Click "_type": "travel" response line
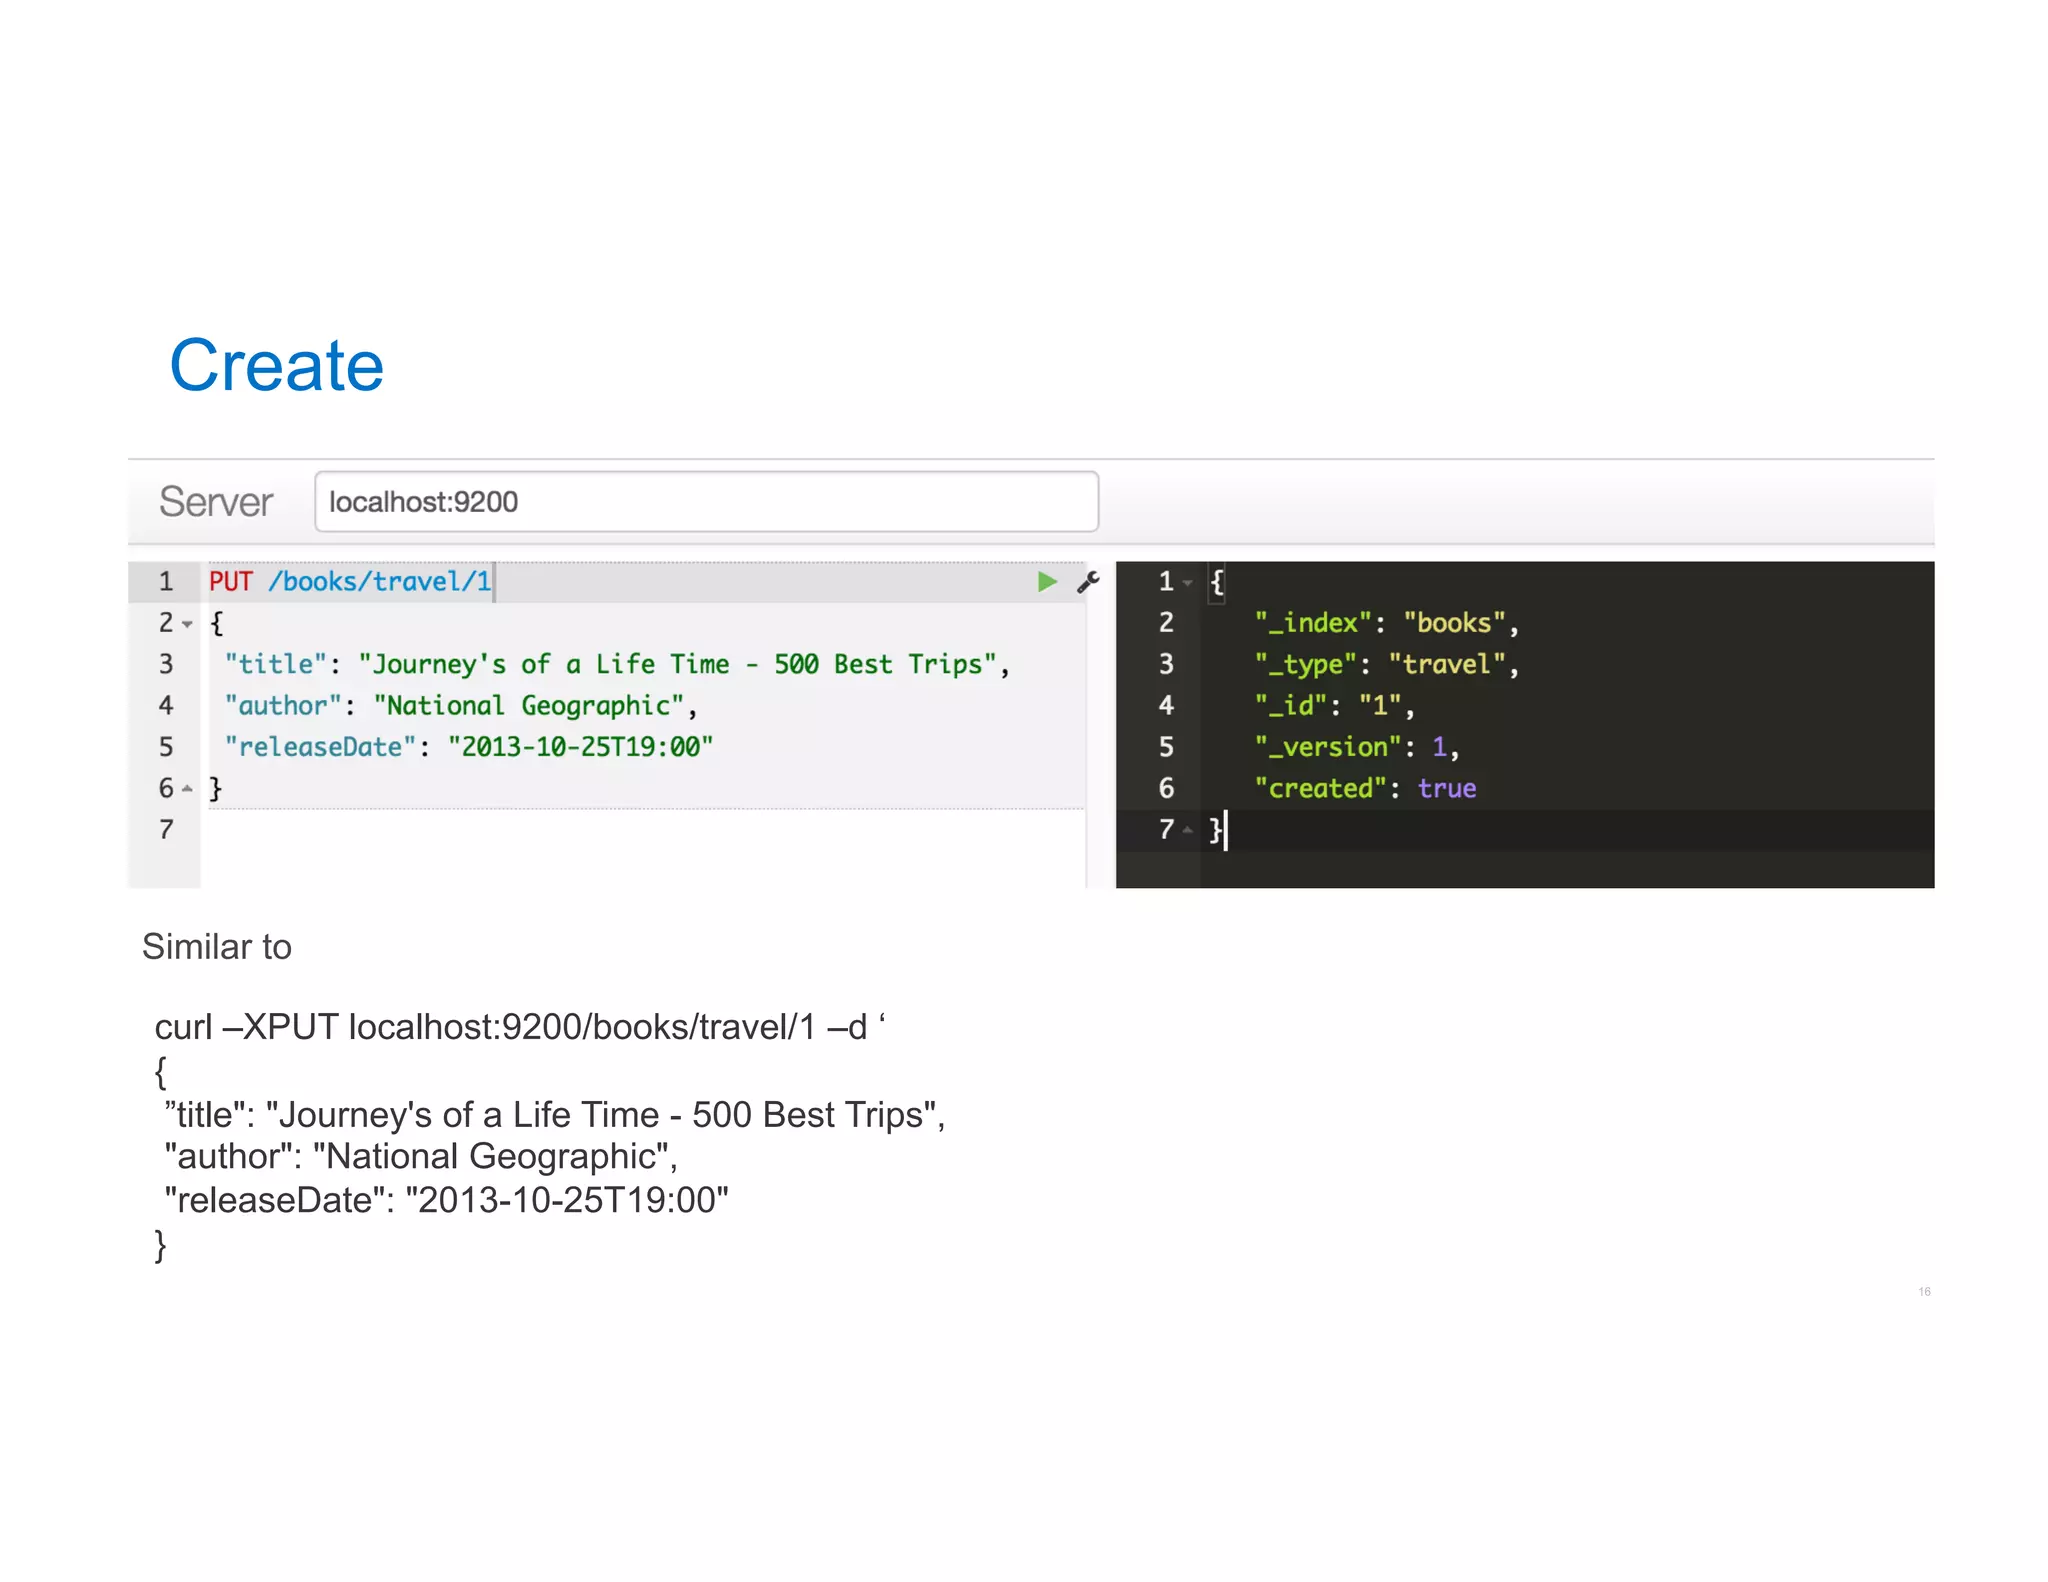The height and width of the screenshot is (1582, 2048). click(1385, 665)
